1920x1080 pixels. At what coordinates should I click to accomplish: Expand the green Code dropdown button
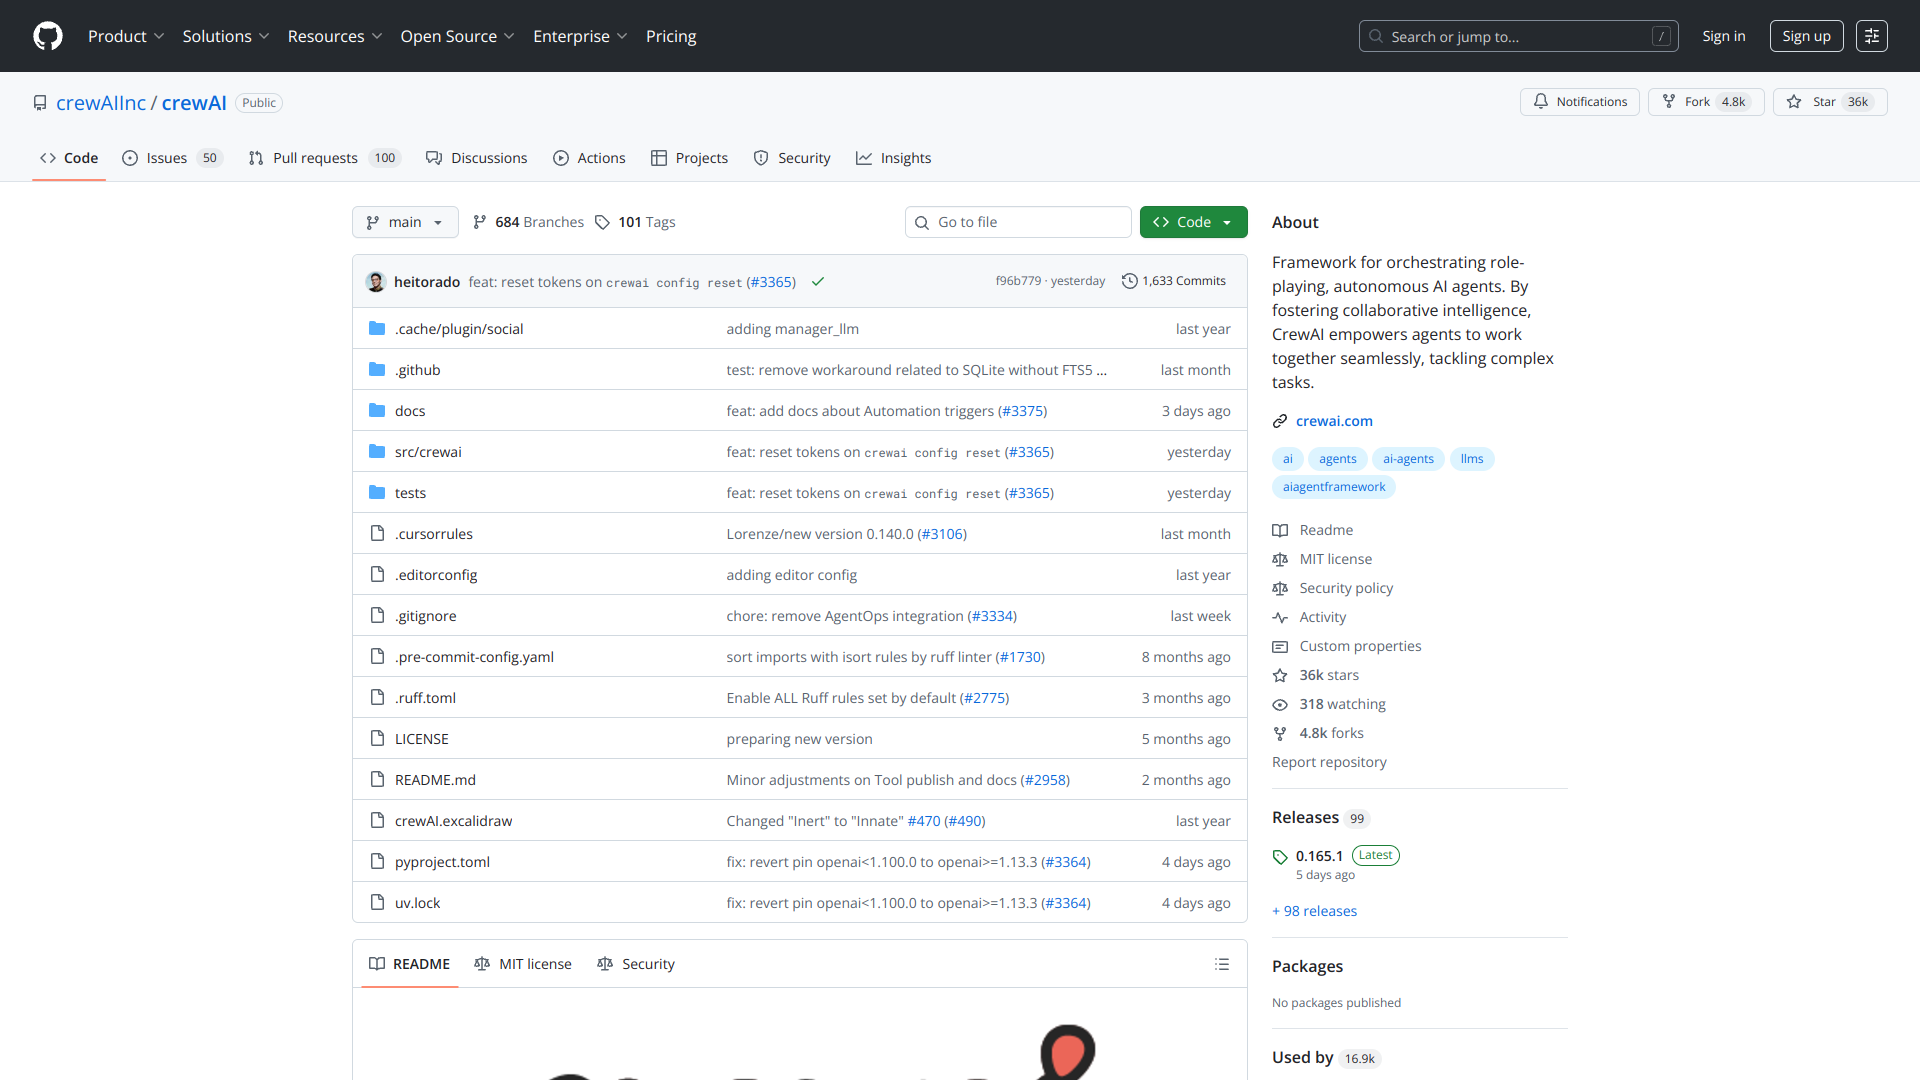1193,222
